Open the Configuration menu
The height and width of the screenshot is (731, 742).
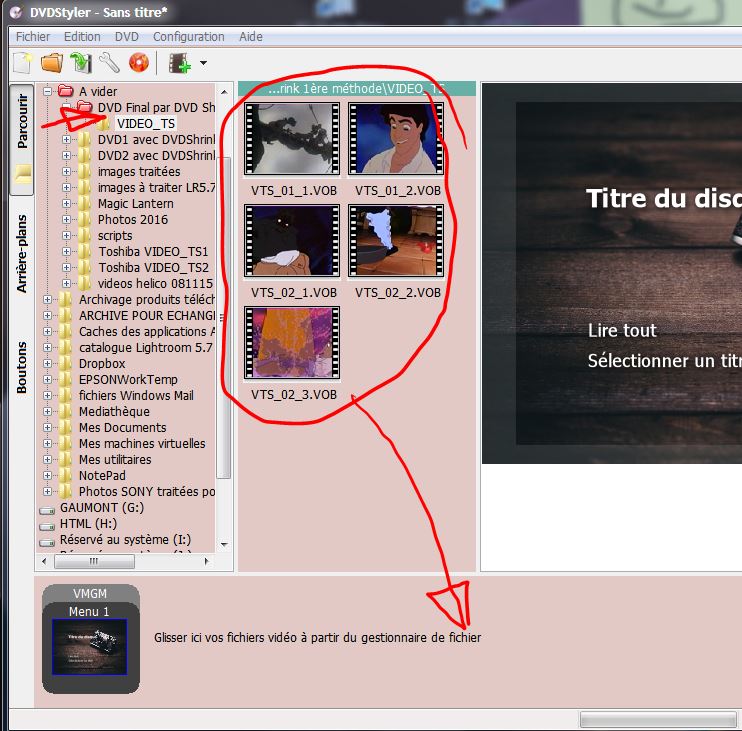(x=188, y=36)
